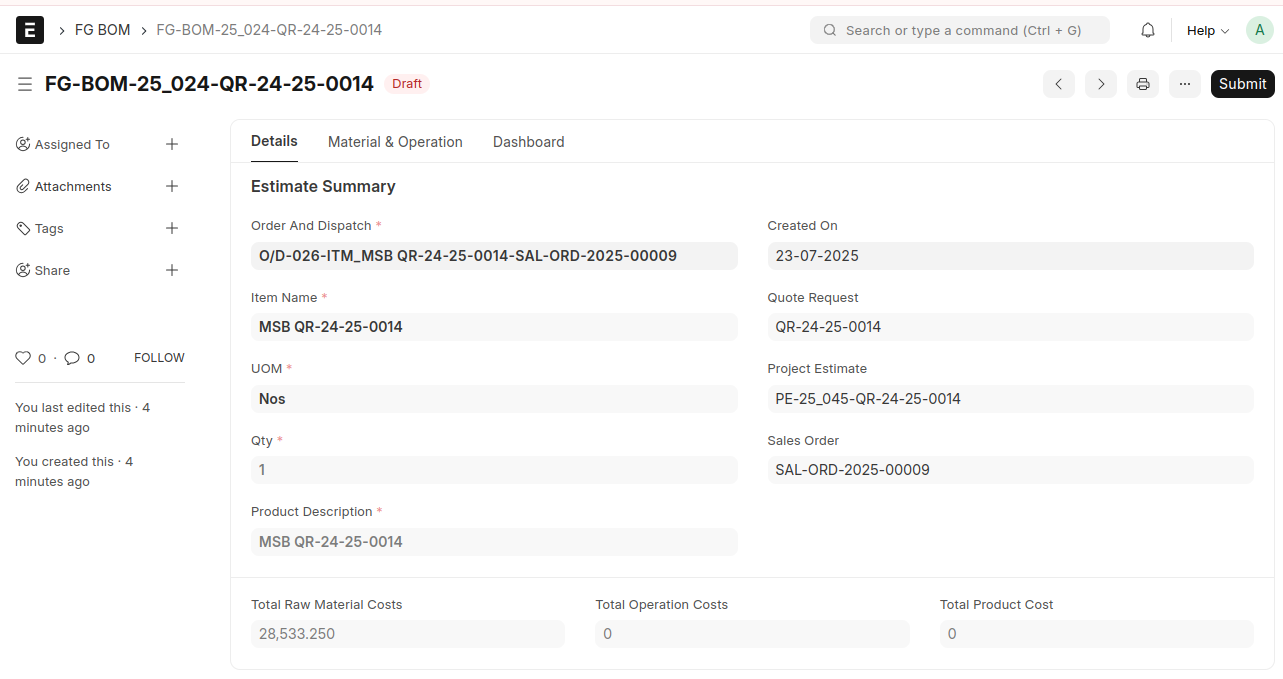Go to next document arrow
The height and width of the screenshot is (679, 1283).
(1101, 84)
